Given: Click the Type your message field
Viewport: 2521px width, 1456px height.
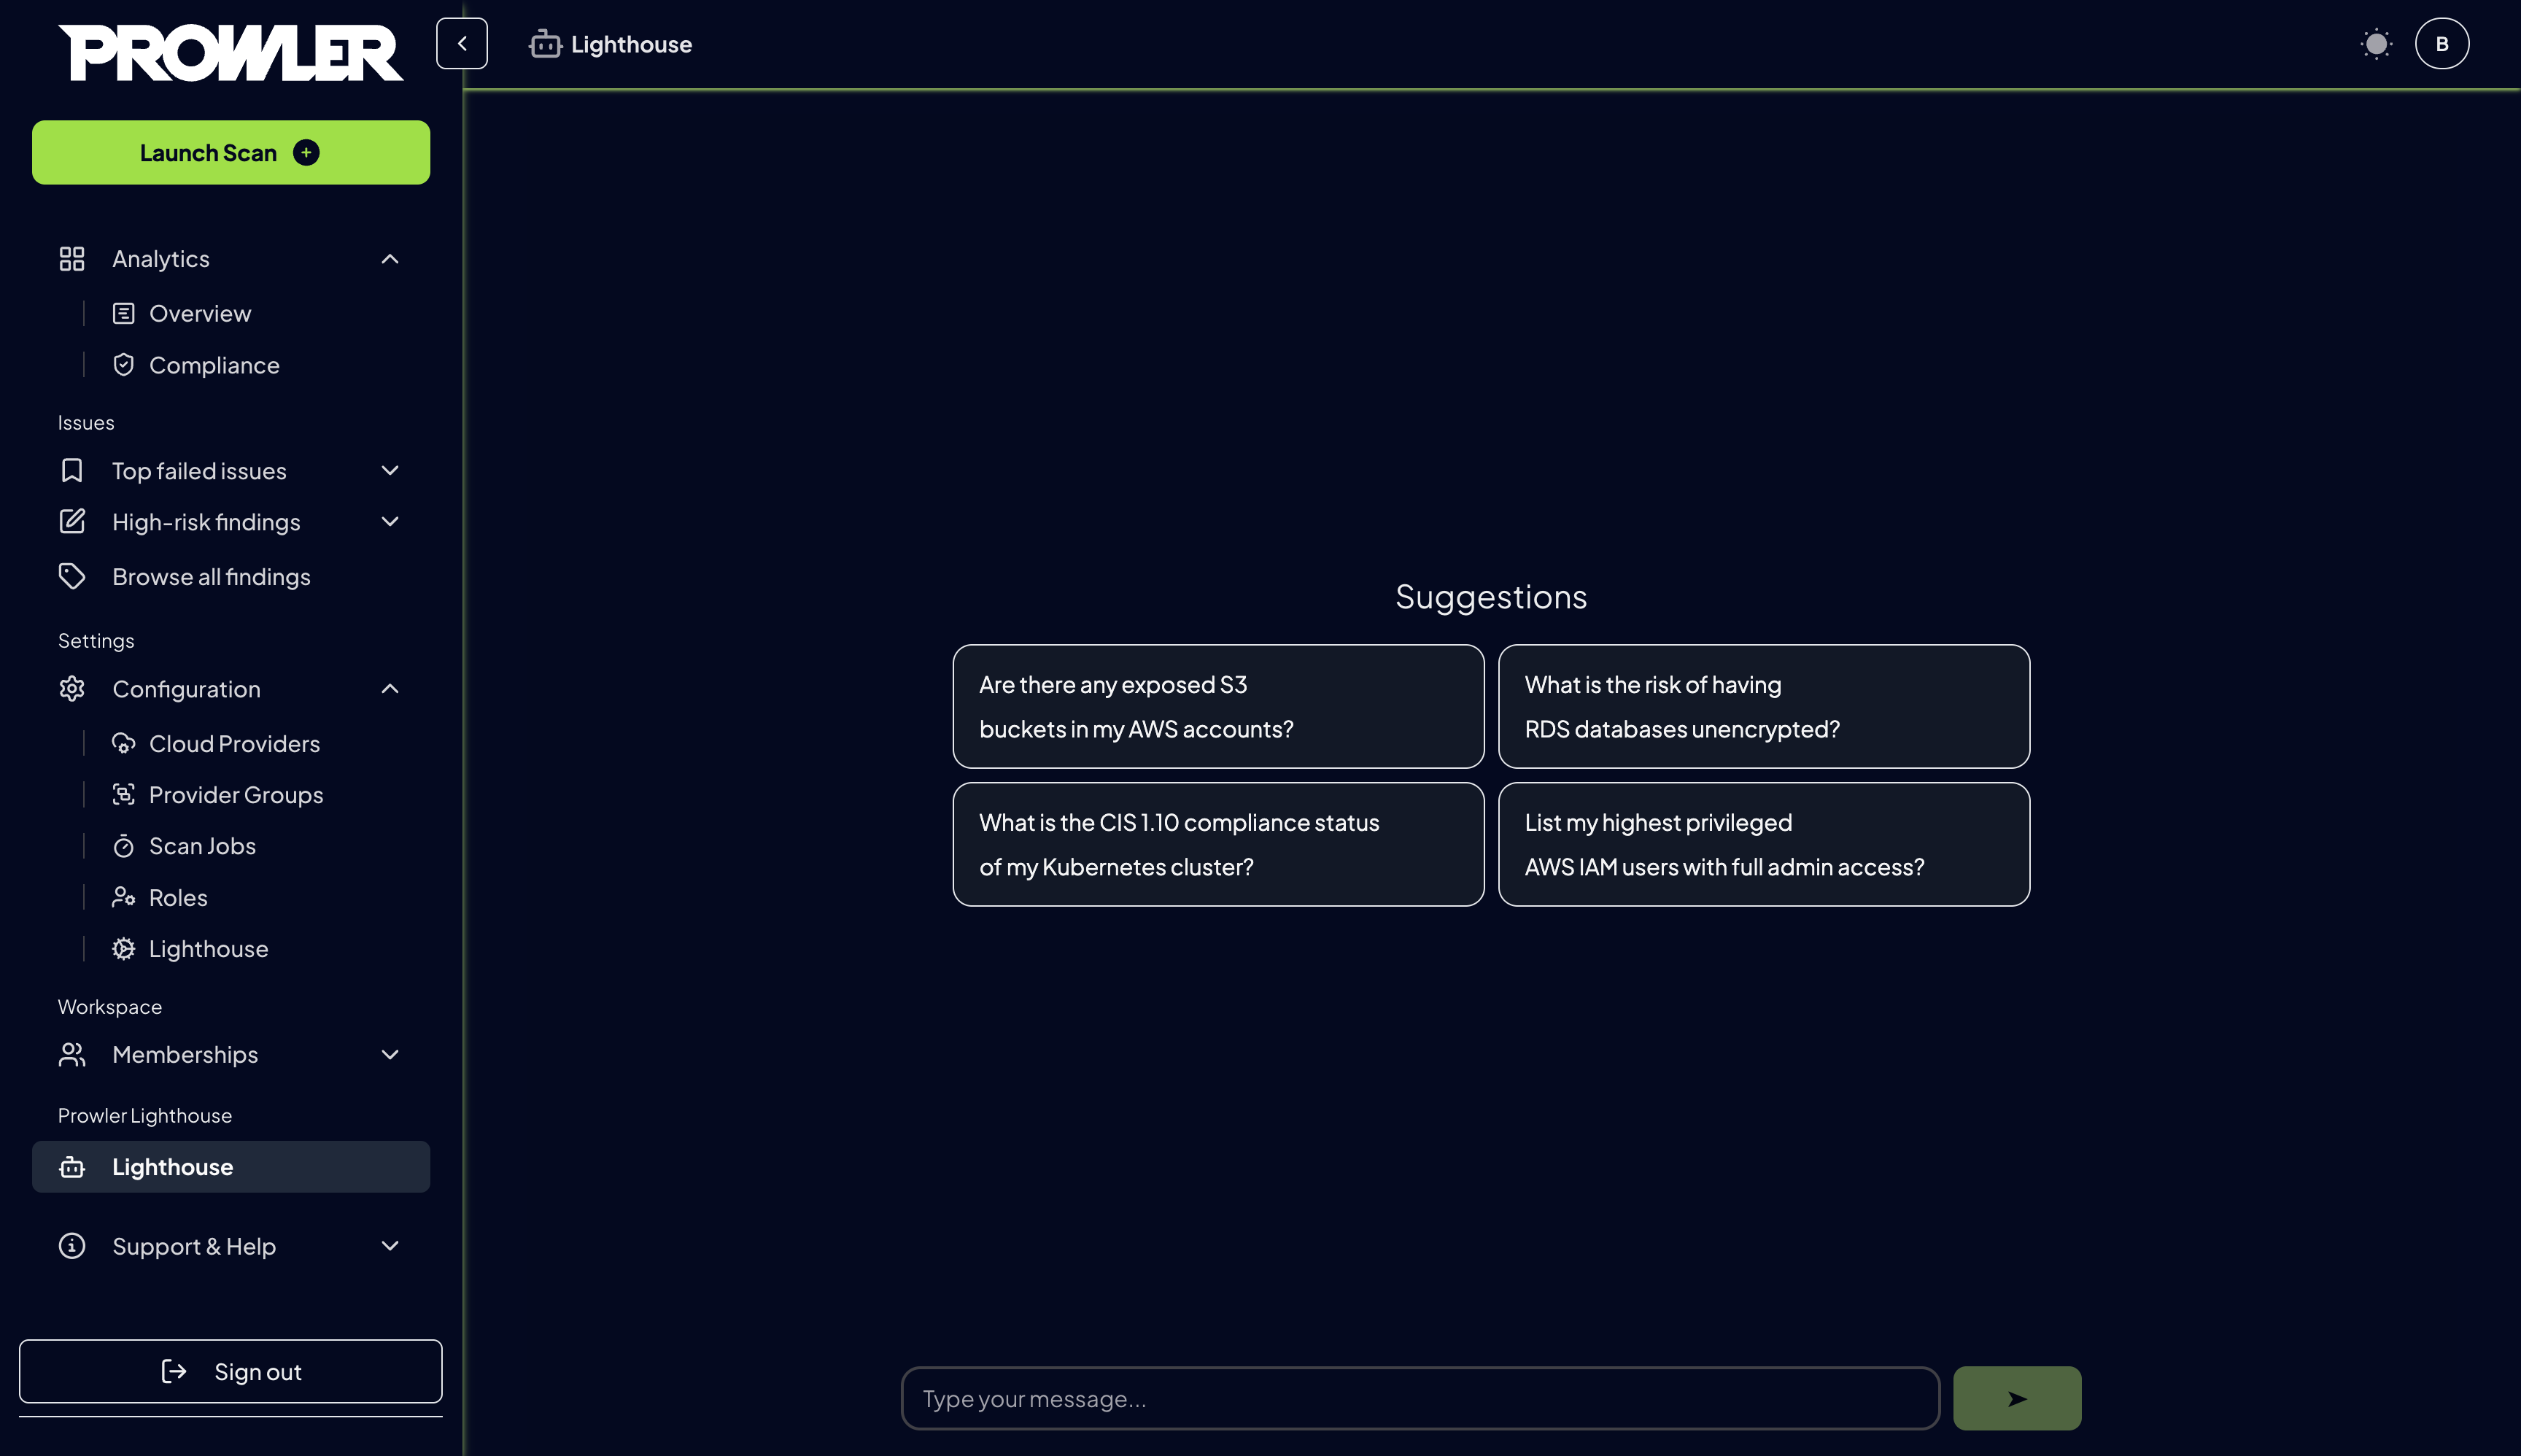Looking at the screenshot, I should 1419,1398.
